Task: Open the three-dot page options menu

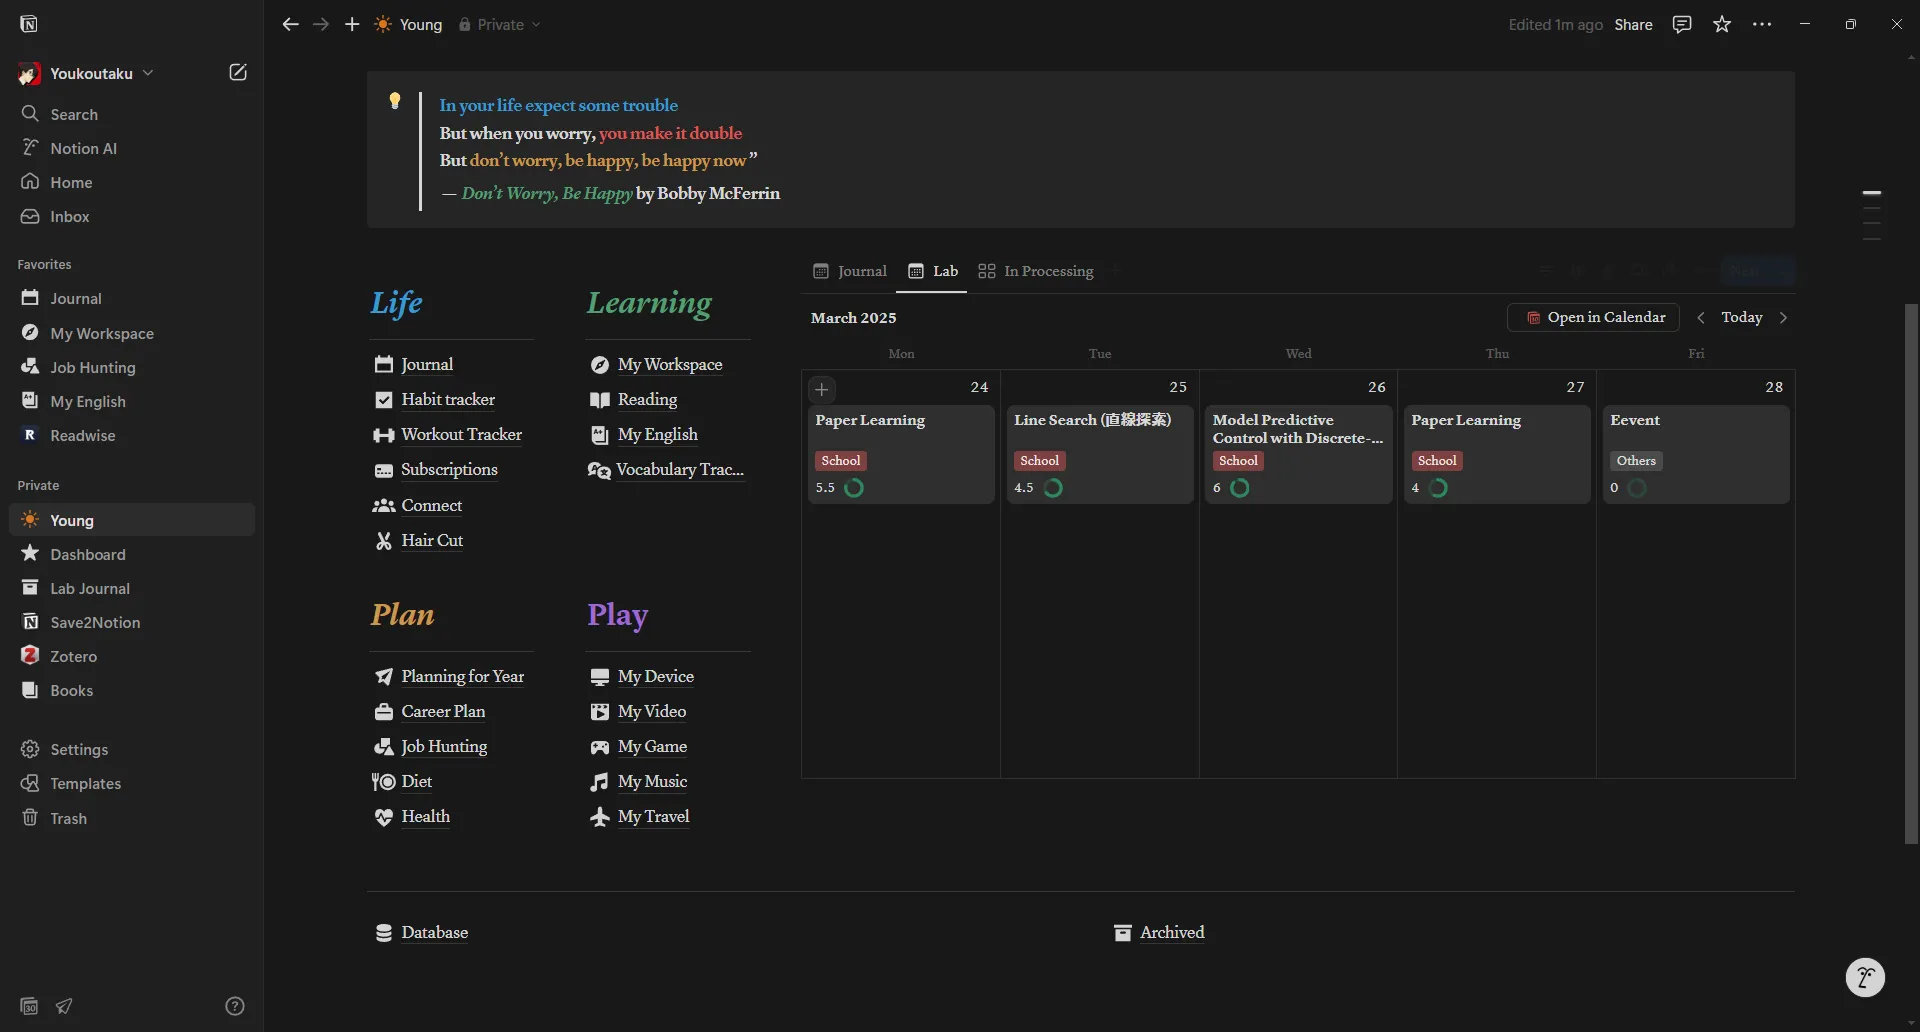Action: pos(1762,25)
